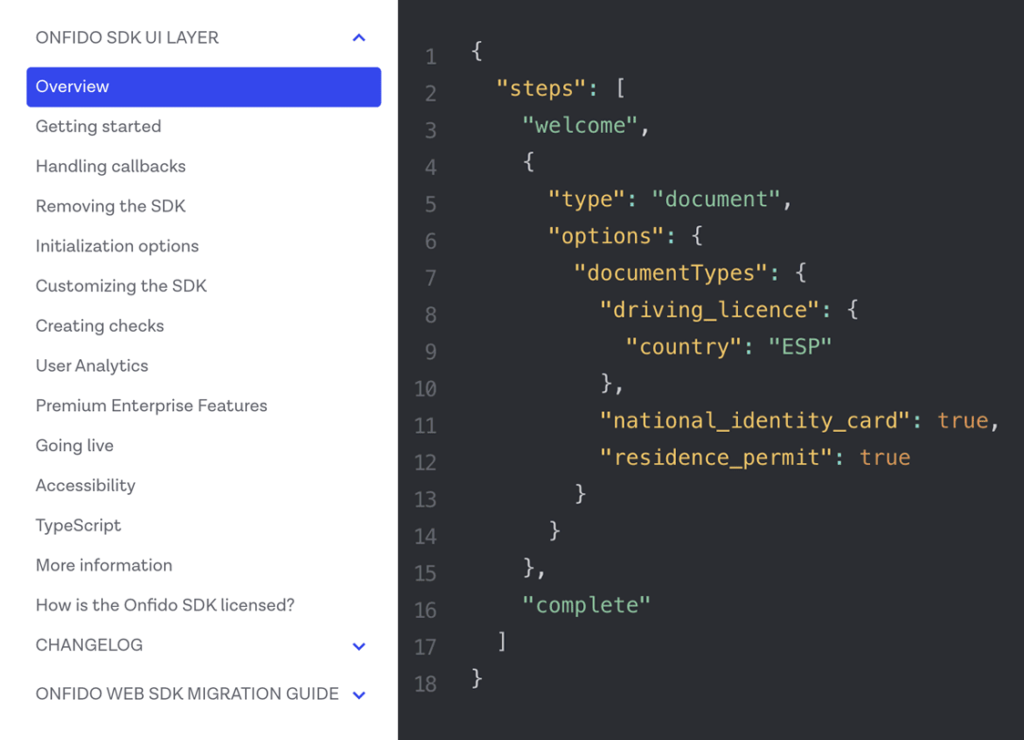Open More information

click(104, 565)
